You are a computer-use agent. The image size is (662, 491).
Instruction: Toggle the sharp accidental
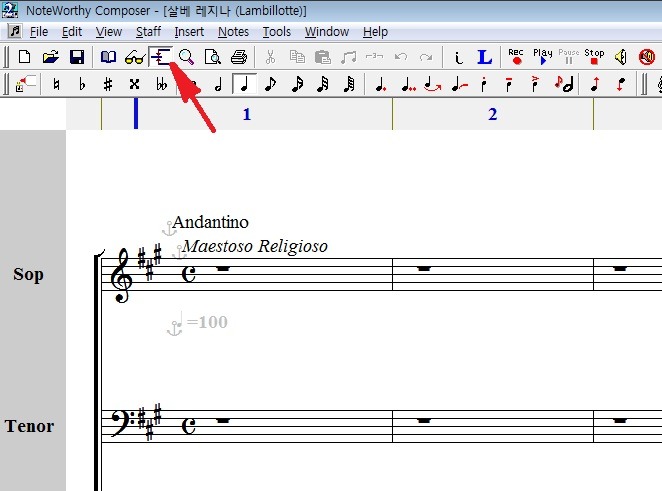click(108, 84)
